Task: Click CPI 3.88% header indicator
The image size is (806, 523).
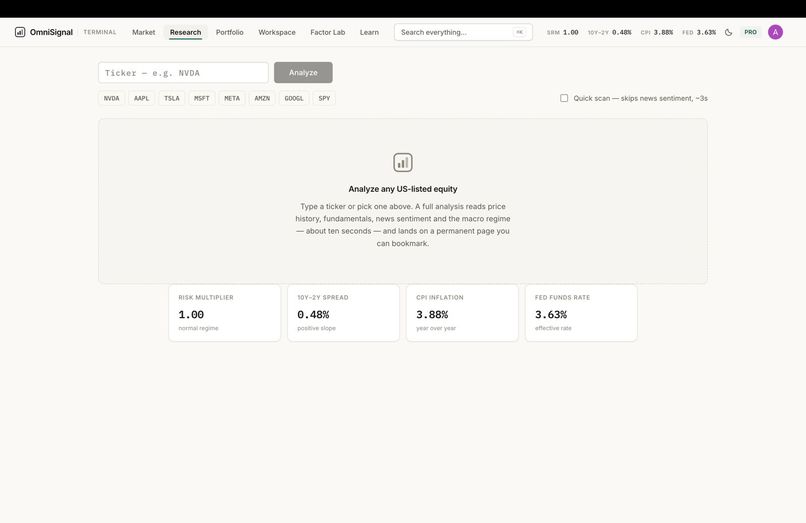Action: tap(656, 32)
